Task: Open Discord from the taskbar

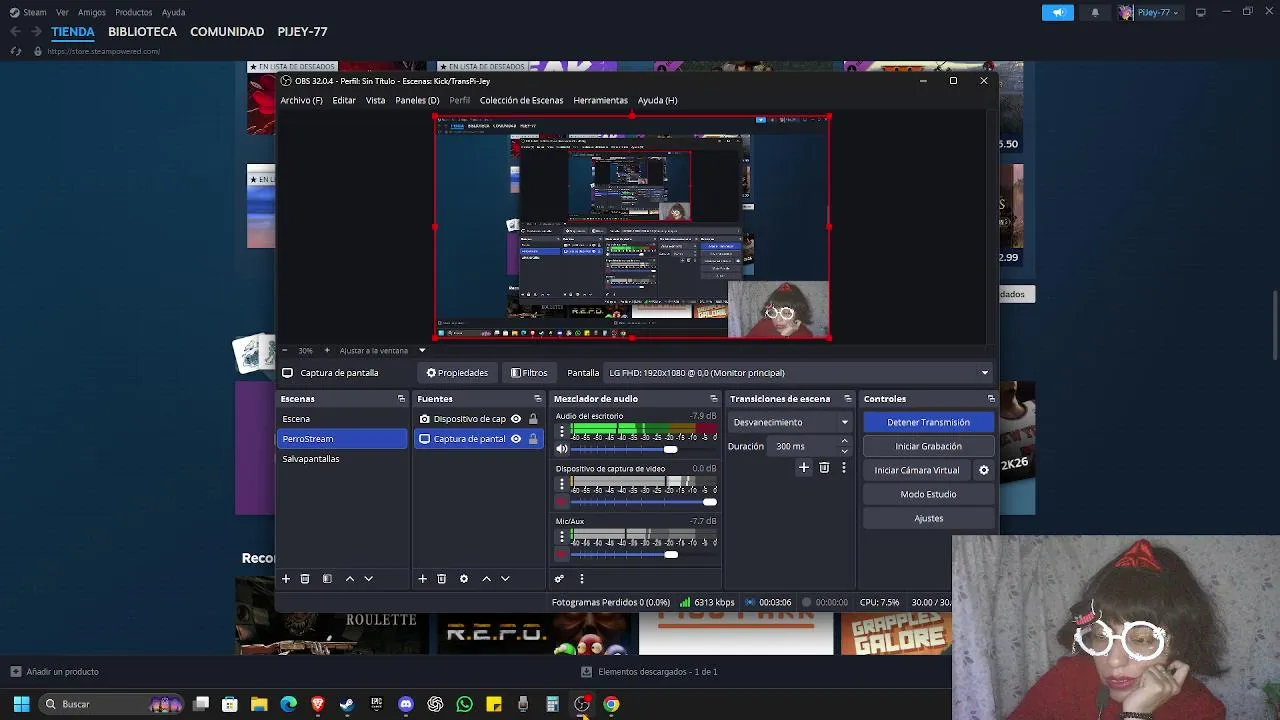Action: coord(406,704)
